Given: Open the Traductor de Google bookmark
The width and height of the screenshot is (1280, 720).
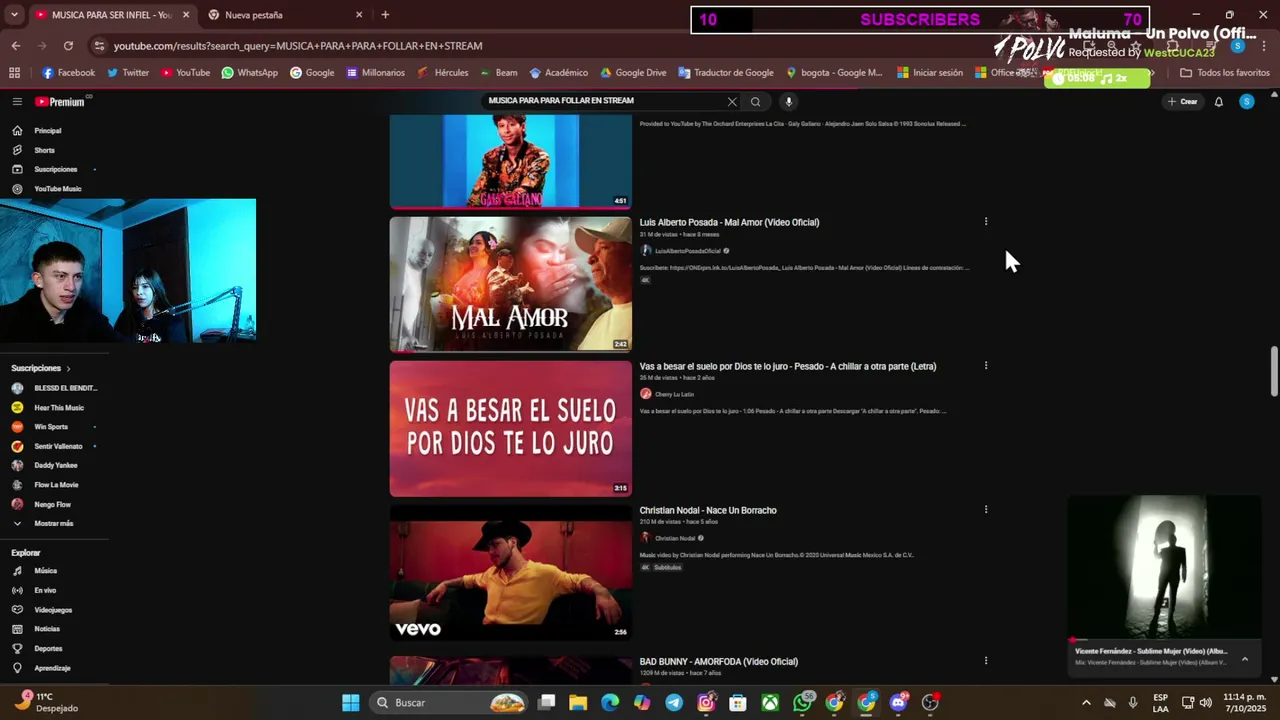Looking at the screenshot, I should tap(726, 73).
